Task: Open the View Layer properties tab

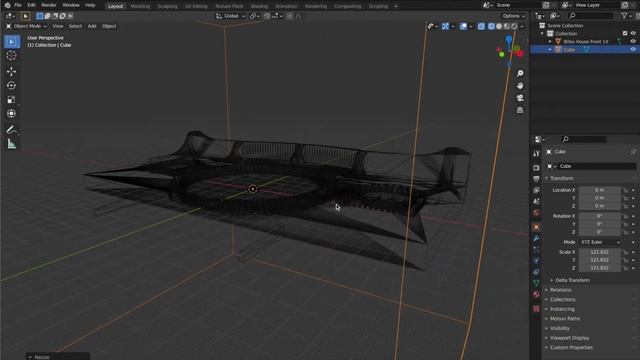Action: point(536,190)
